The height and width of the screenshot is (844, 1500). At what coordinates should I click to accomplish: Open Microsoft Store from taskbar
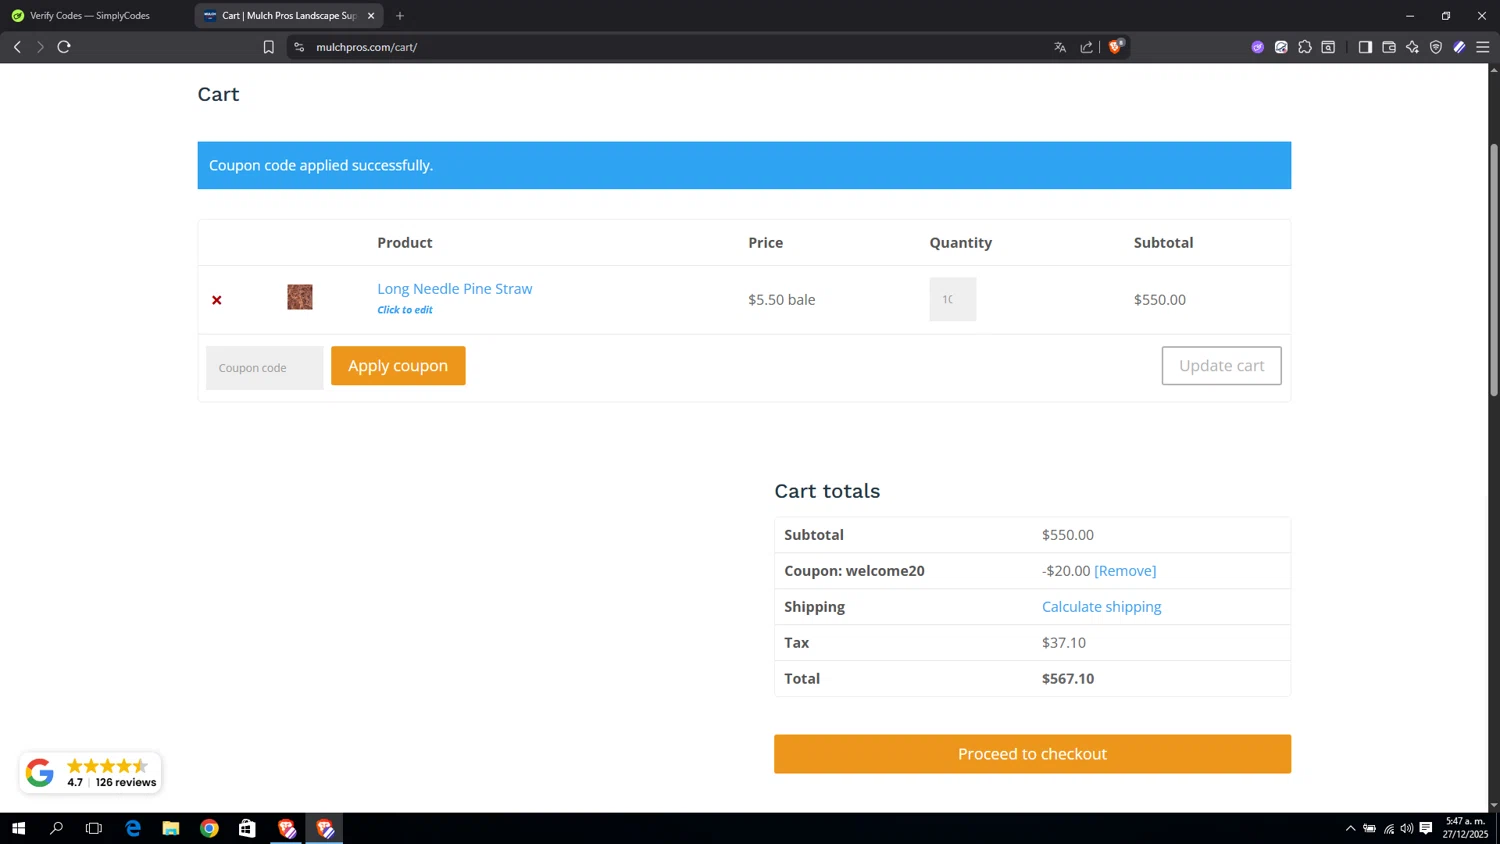tap(247, 828)
